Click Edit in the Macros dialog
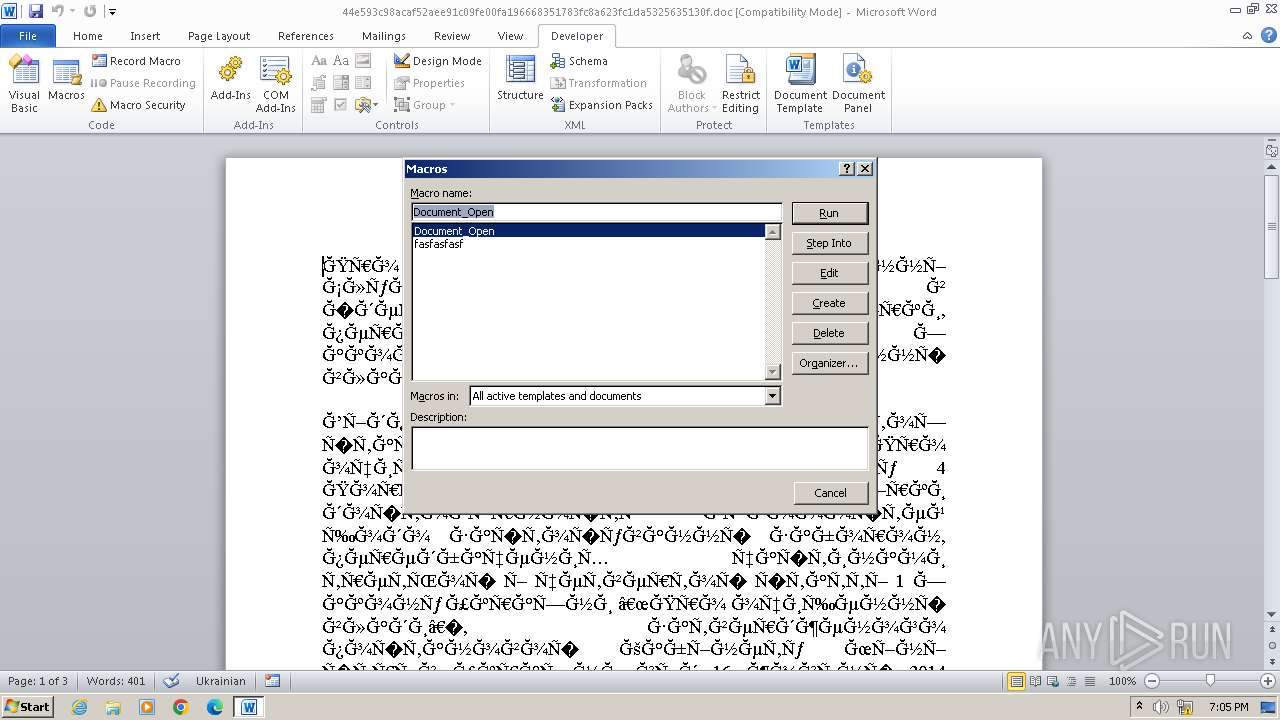This screenshot has width=1280, height=720. (x=829, y=273)
